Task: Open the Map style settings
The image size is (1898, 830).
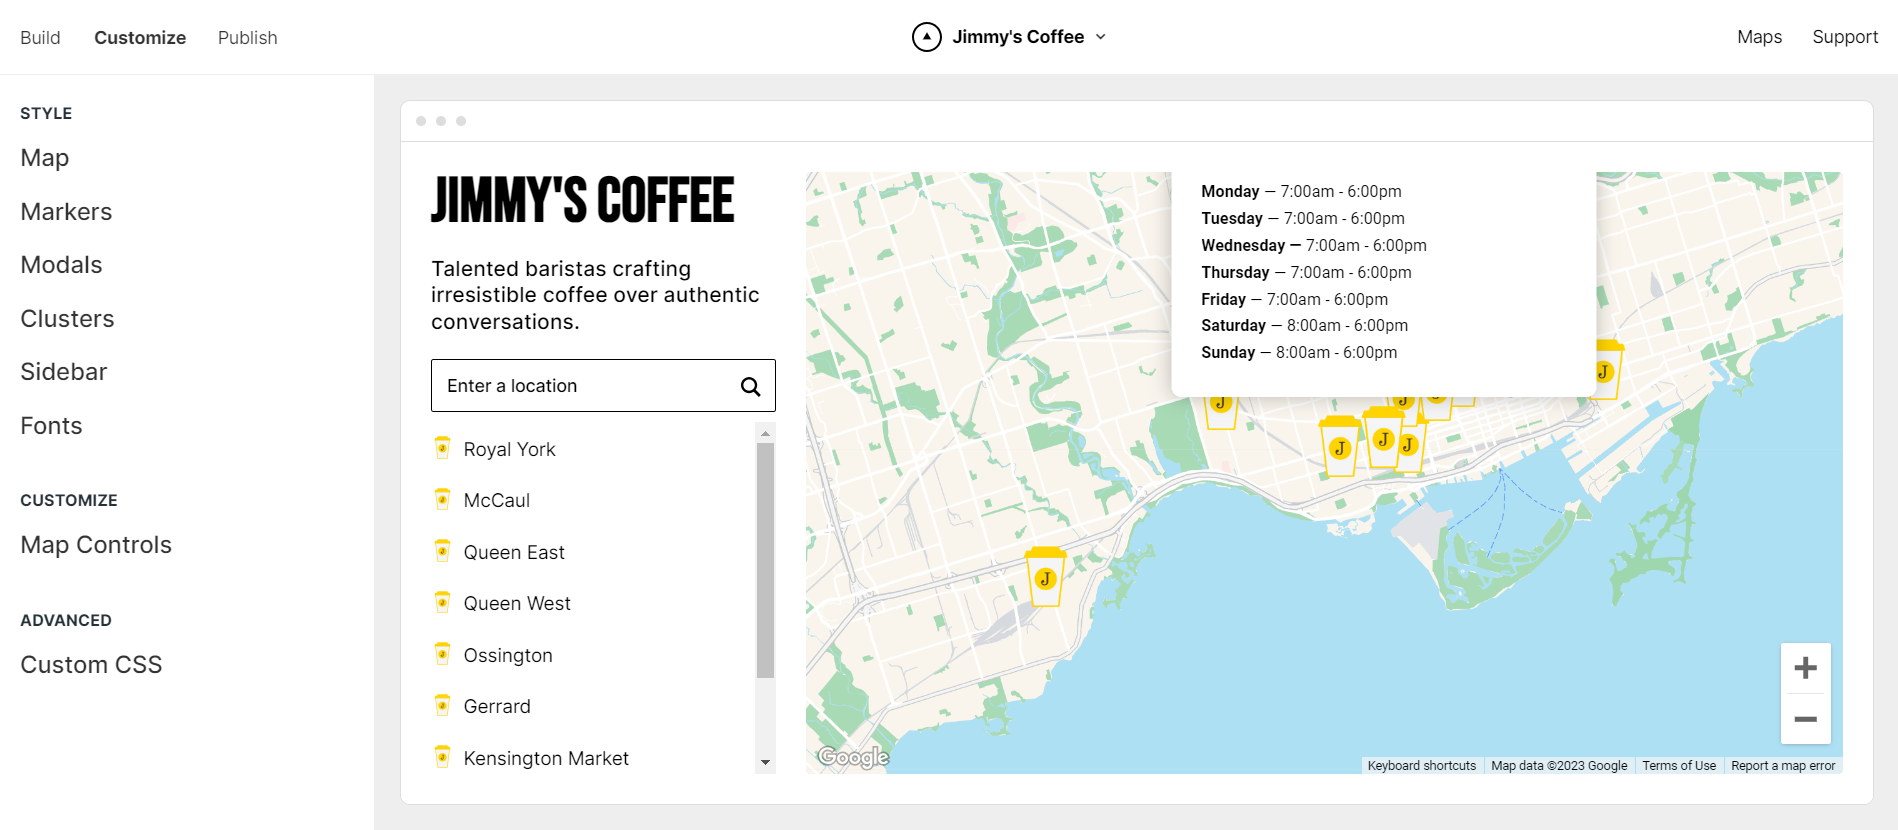Action: click(45, 158)
